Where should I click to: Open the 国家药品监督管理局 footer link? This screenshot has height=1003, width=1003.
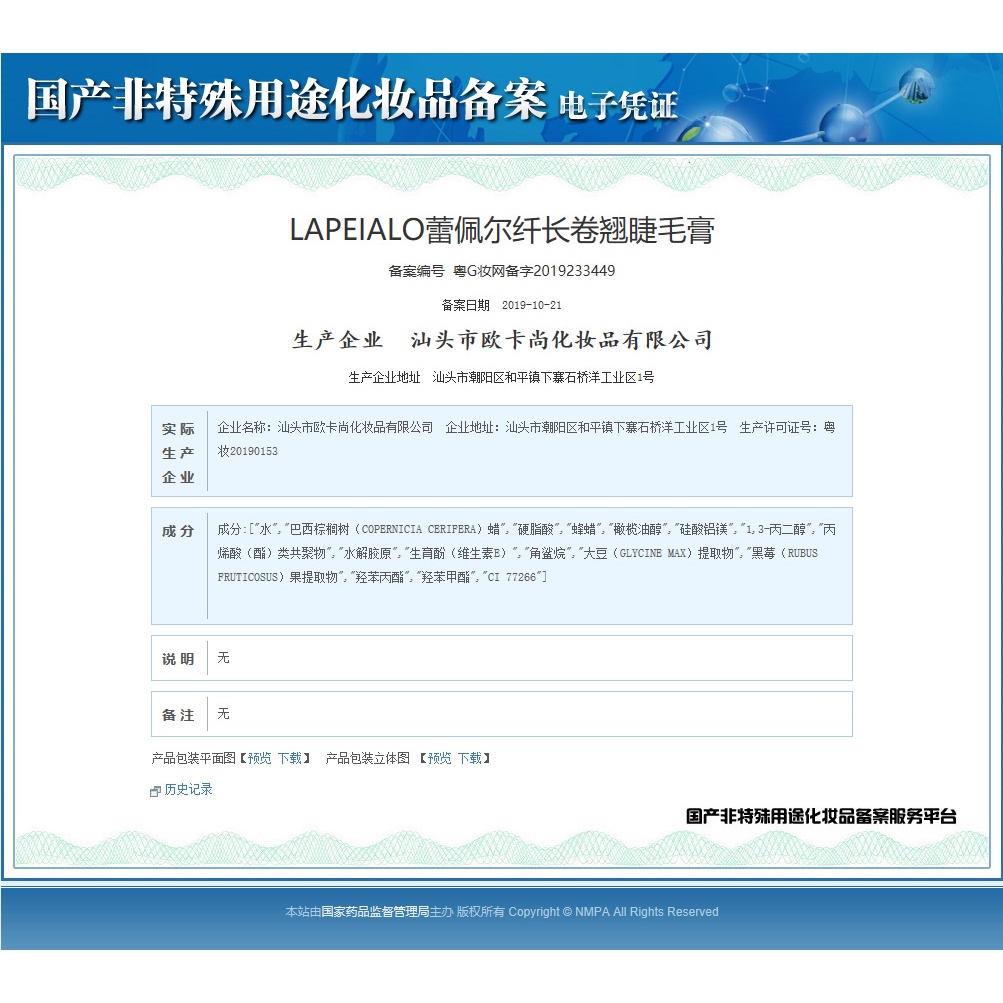click(x=374, y=912)
